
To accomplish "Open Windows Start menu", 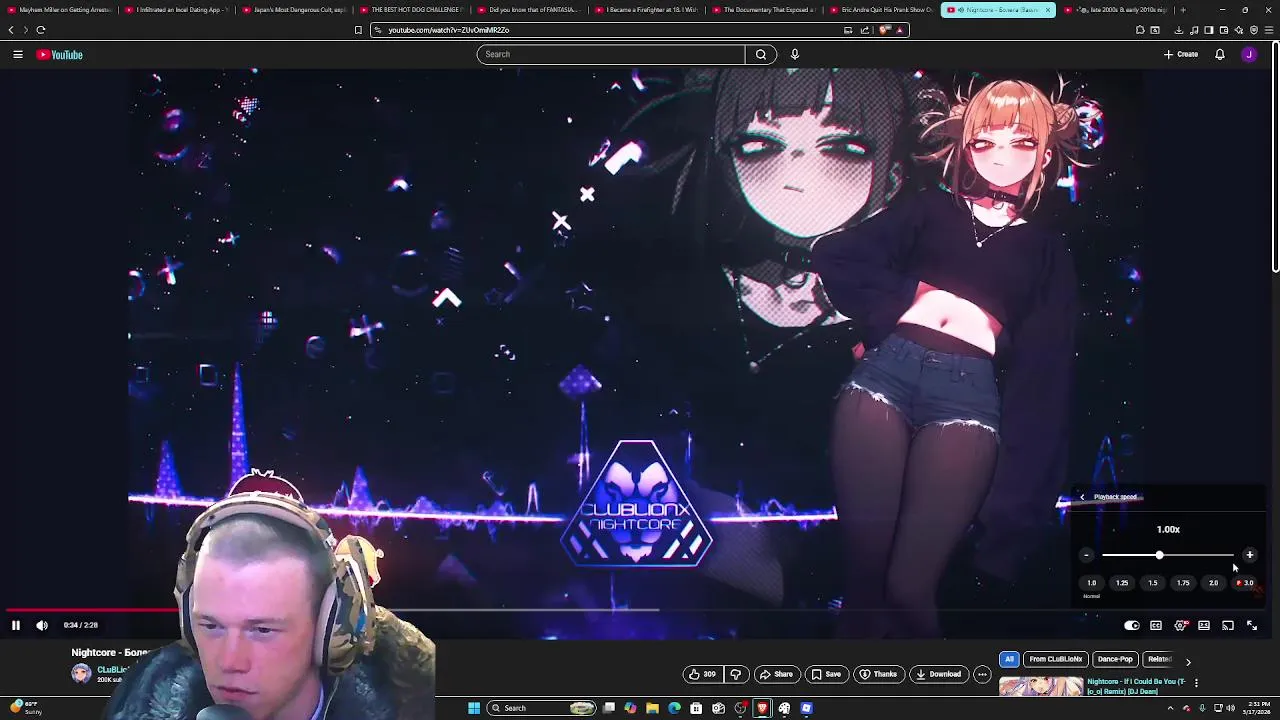I will click(x=474, y=708).
